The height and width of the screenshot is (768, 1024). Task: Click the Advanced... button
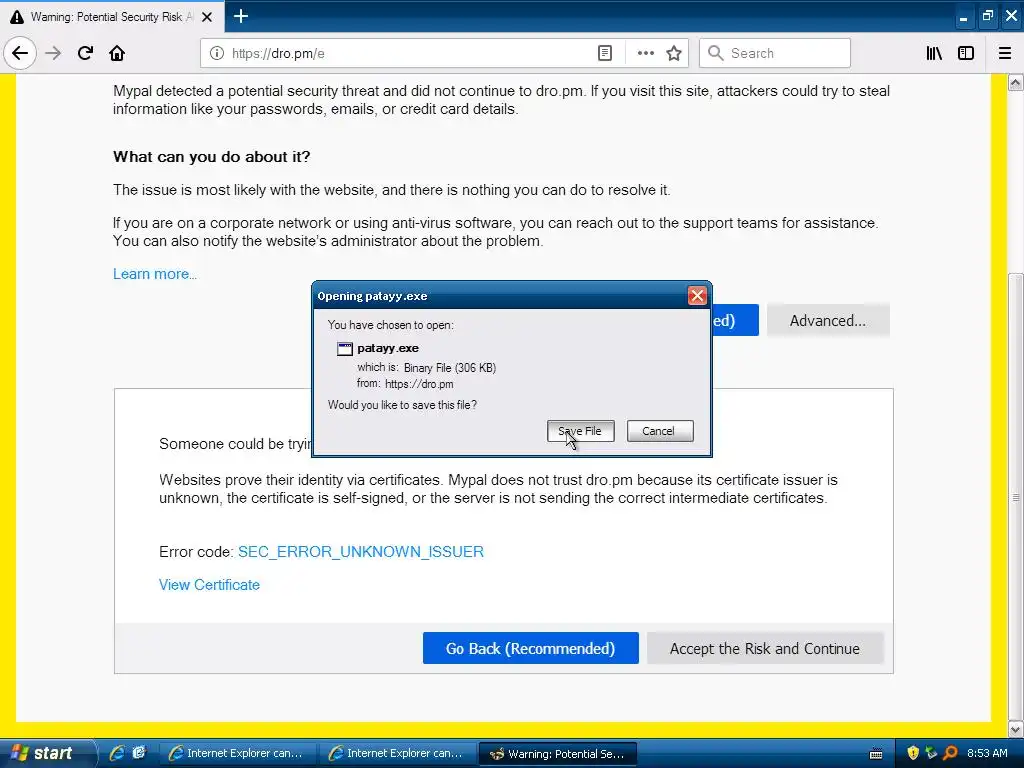coord(827,321)
